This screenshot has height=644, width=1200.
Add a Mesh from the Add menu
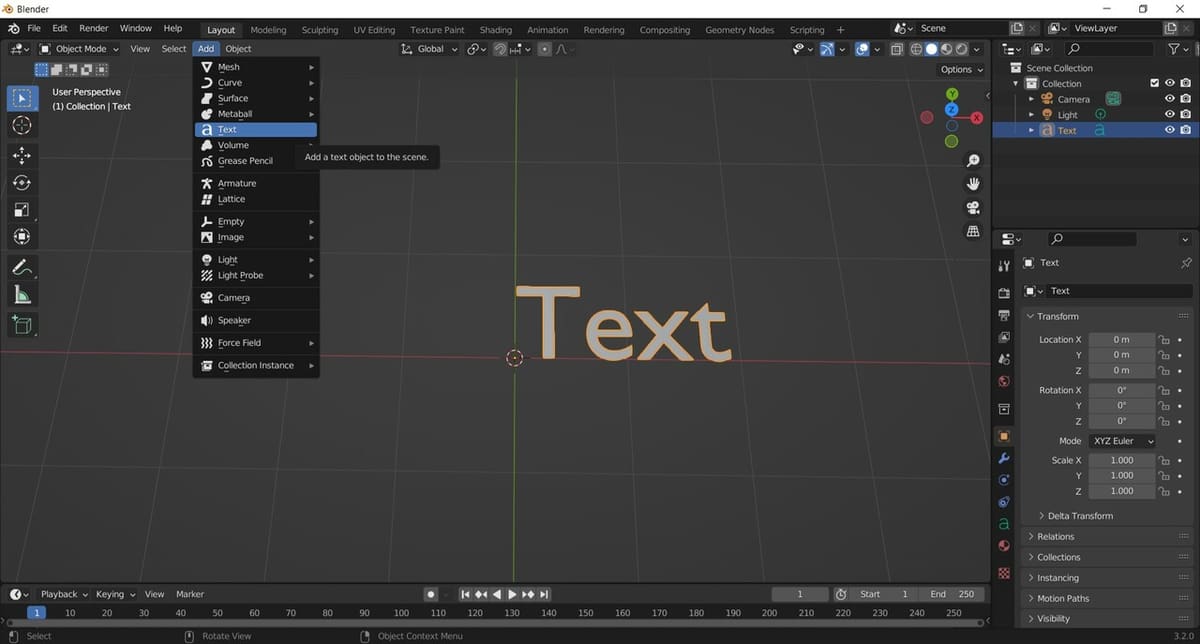click(256, 67)
